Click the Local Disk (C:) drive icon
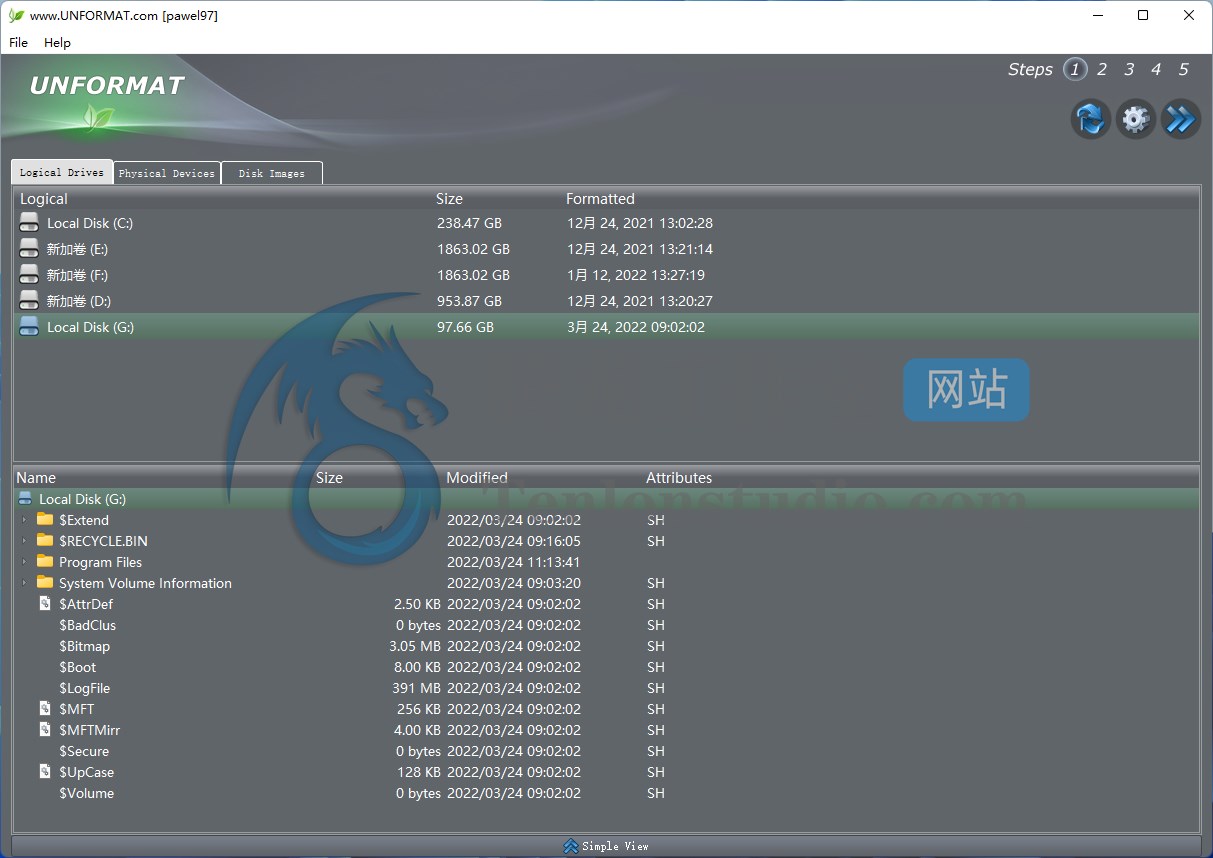Screen dimensions: 1213x858 pos(29,223)
